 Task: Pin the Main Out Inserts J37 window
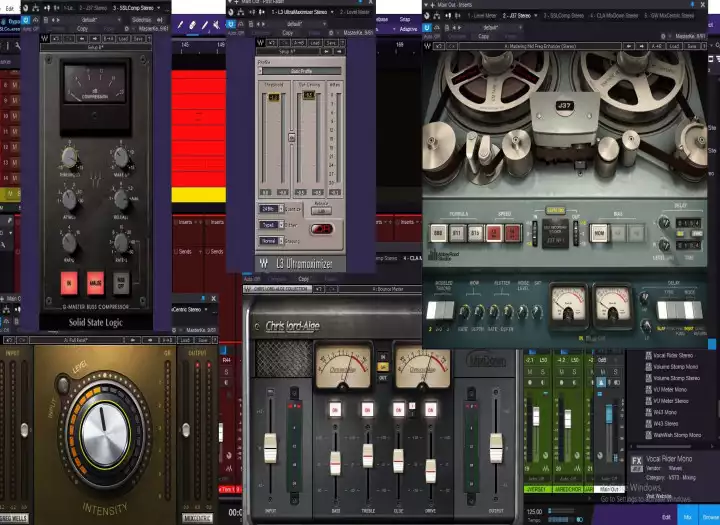click(x=692, y=5)
